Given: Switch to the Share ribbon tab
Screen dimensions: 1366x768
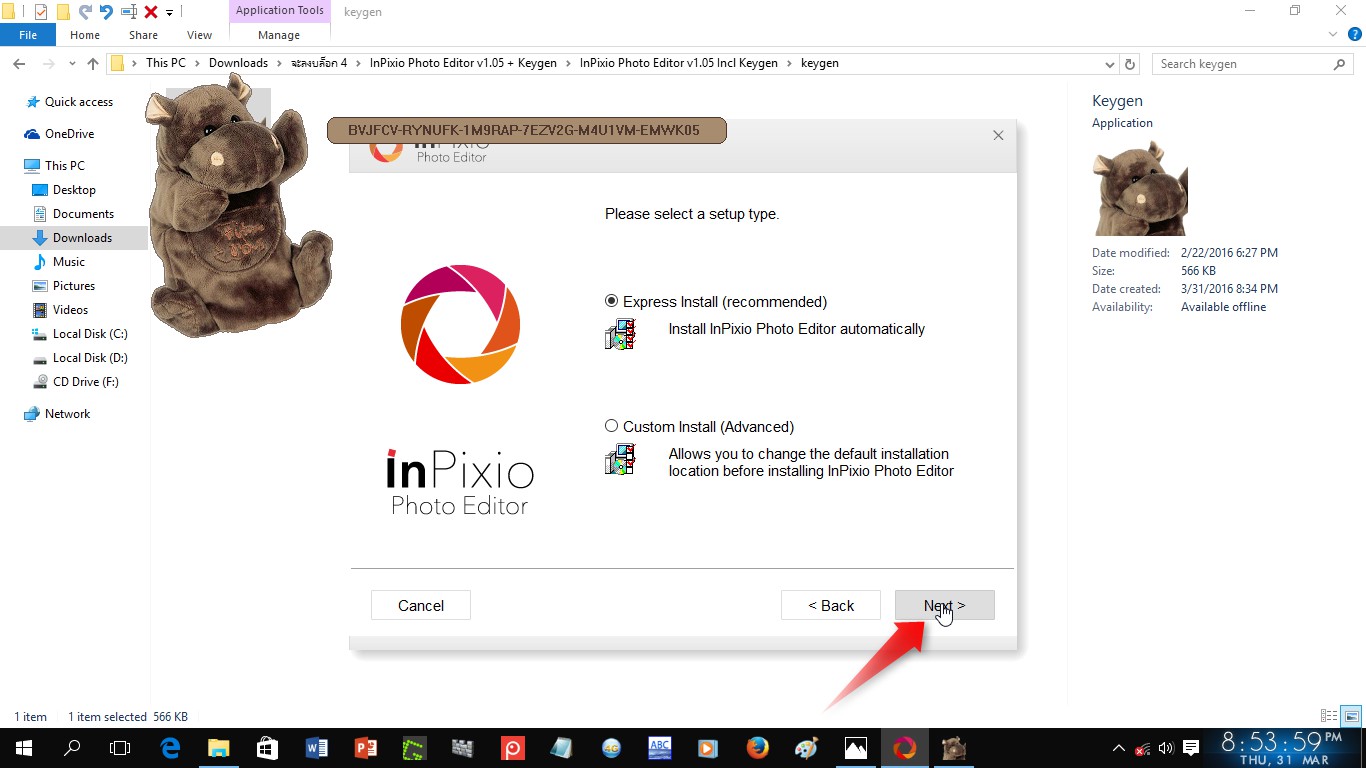Looking at the screenshot, I should (143, 35).
